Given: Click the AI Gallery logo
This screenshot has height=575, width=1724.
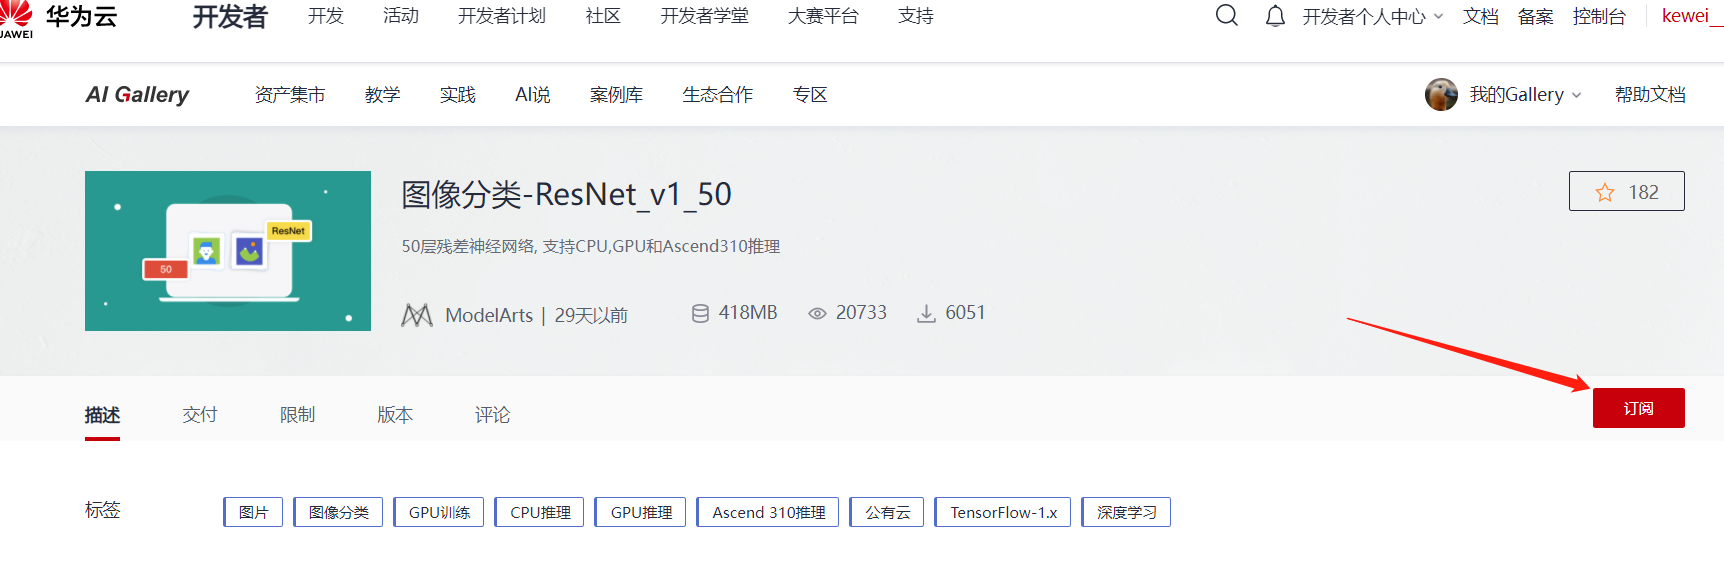Looking at the screenshot, I should 137,95.
